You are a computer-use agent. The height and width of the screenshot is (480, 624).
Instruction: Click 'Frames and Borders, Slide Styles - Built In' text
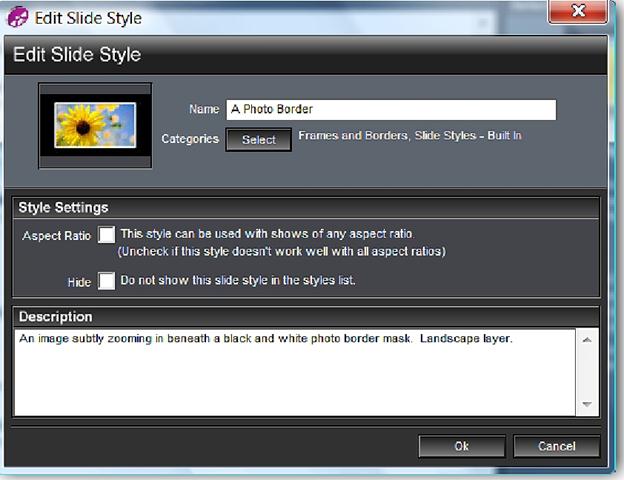coord(410,136)
